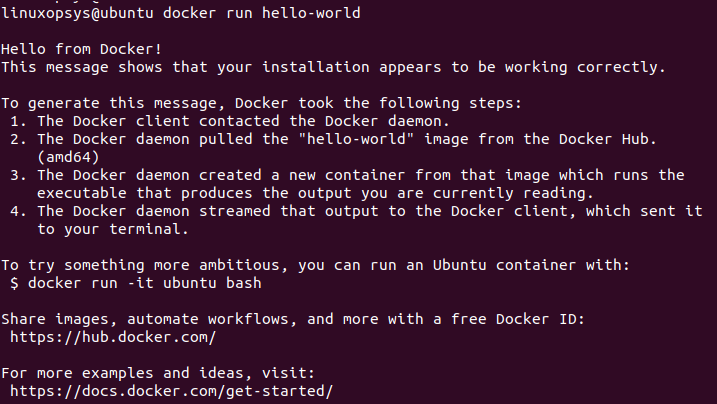Click the command 'docker run hello-world'
This screenshot has width=717, height=404.
point(262,13)
